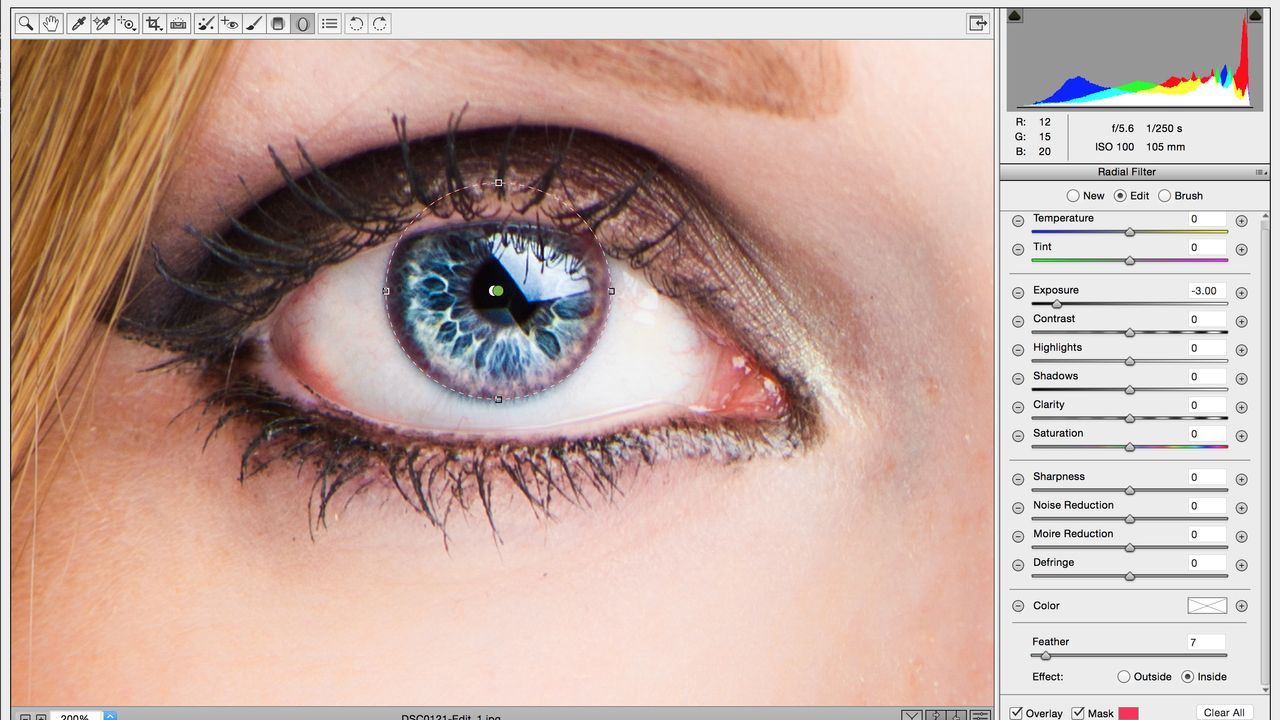Decrease Temperature with minus button
Image resolution: width=1280 pixels, height=720 pixels.
point(1018,221)
